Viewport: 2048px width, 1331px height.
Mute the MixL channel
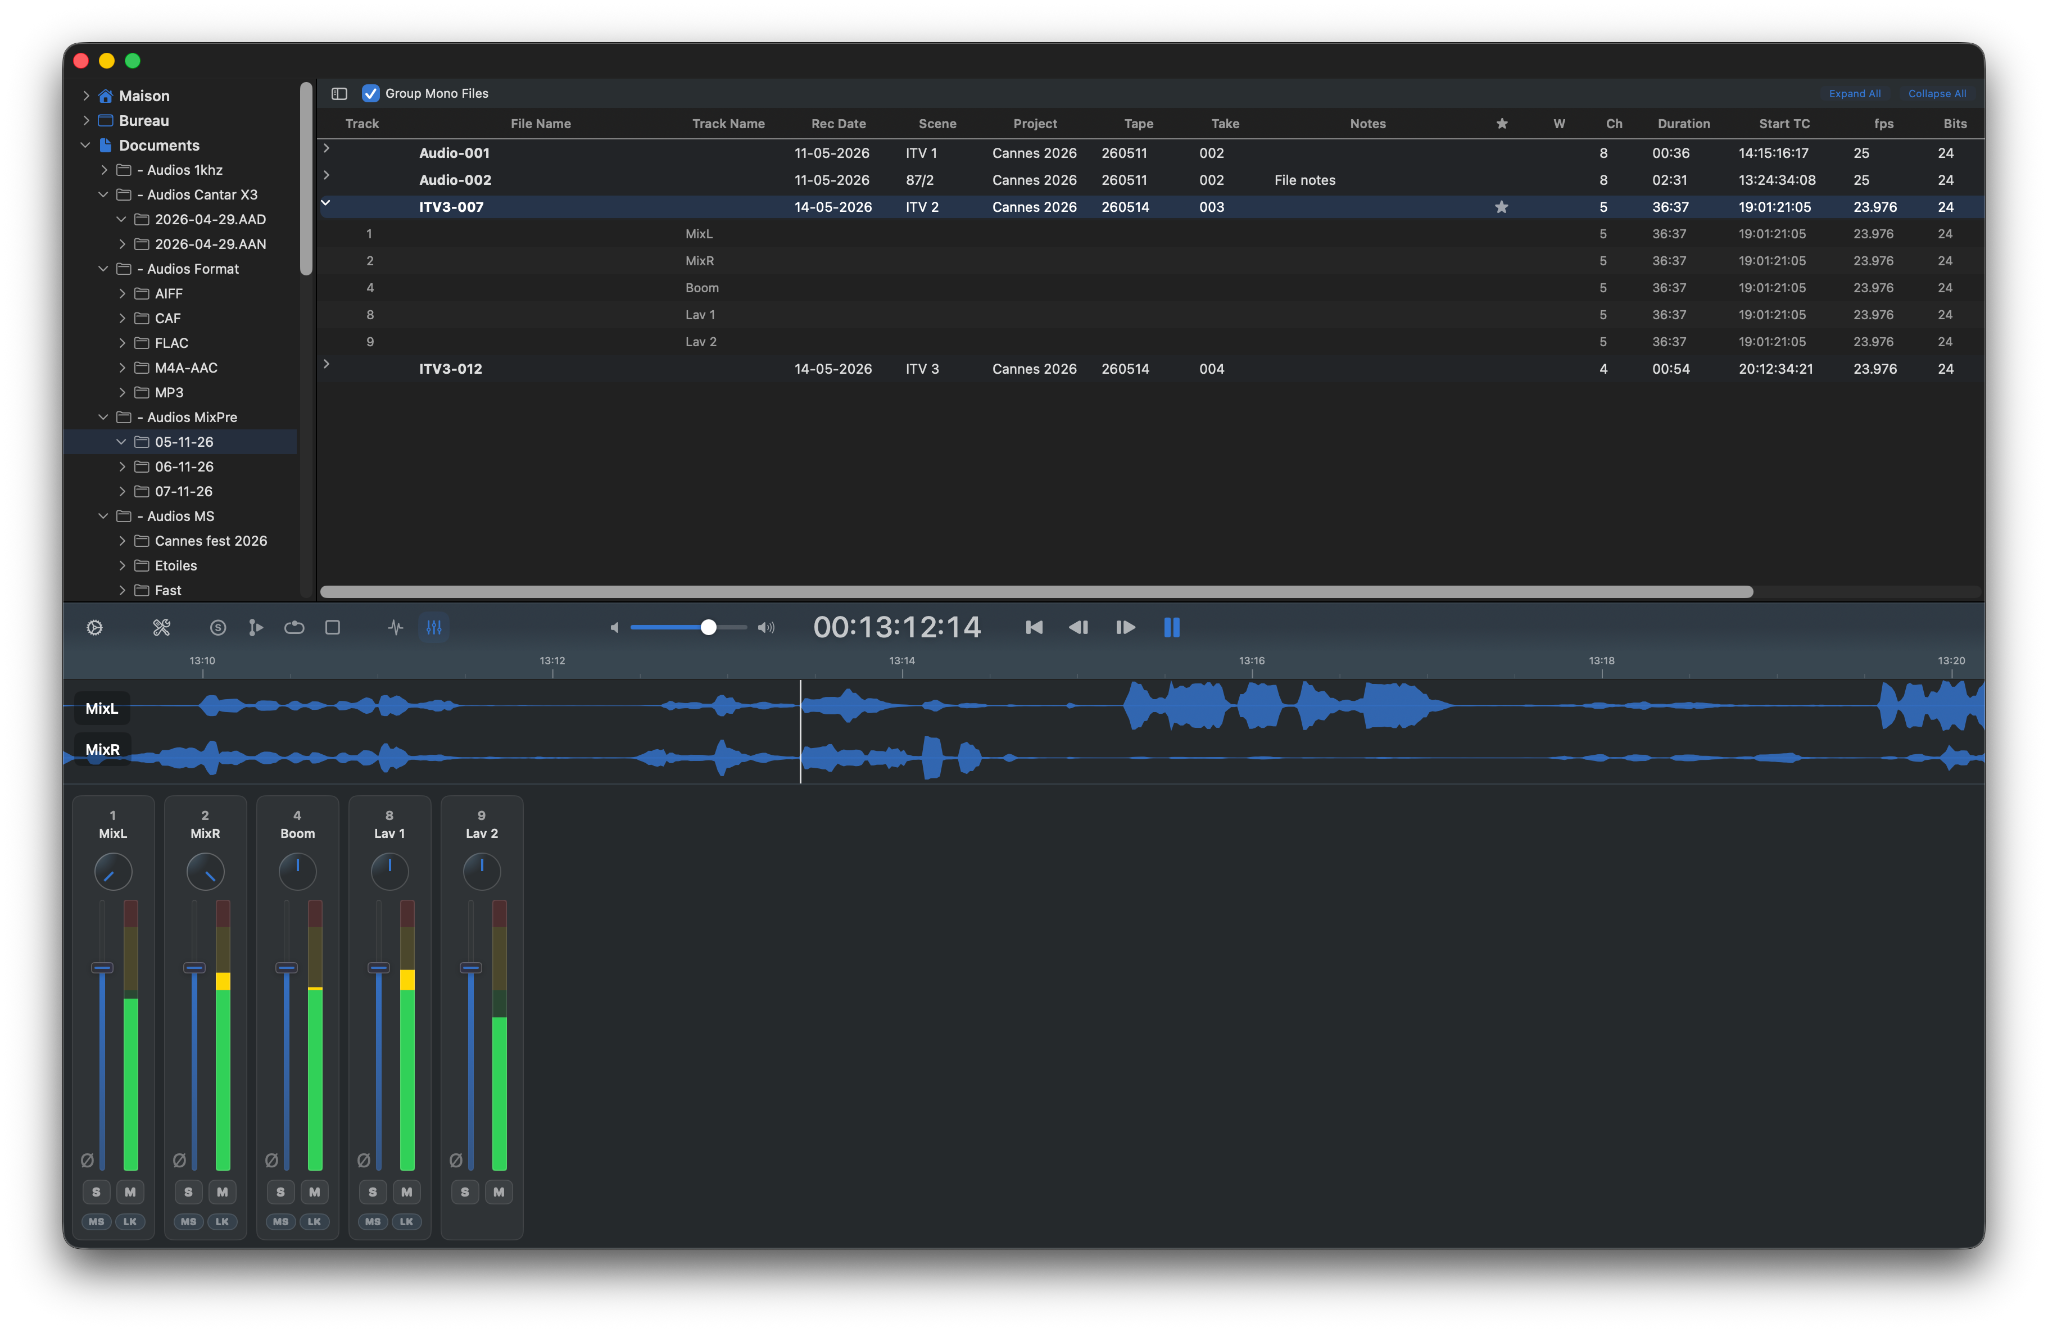(130, 1192)
